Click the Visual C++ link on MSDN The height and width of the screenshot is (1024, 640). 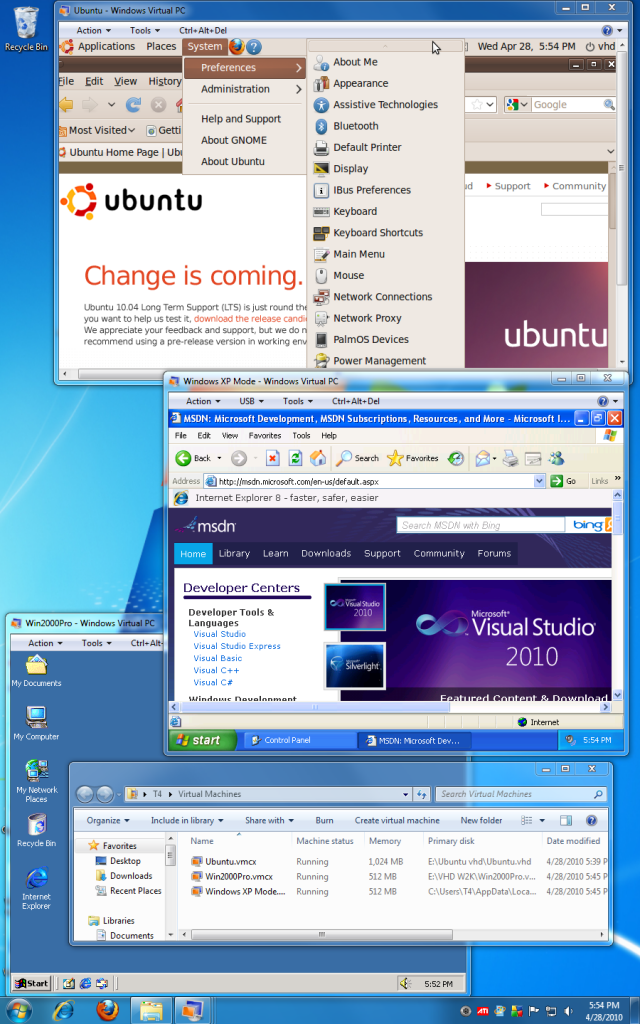coord(216,670)
